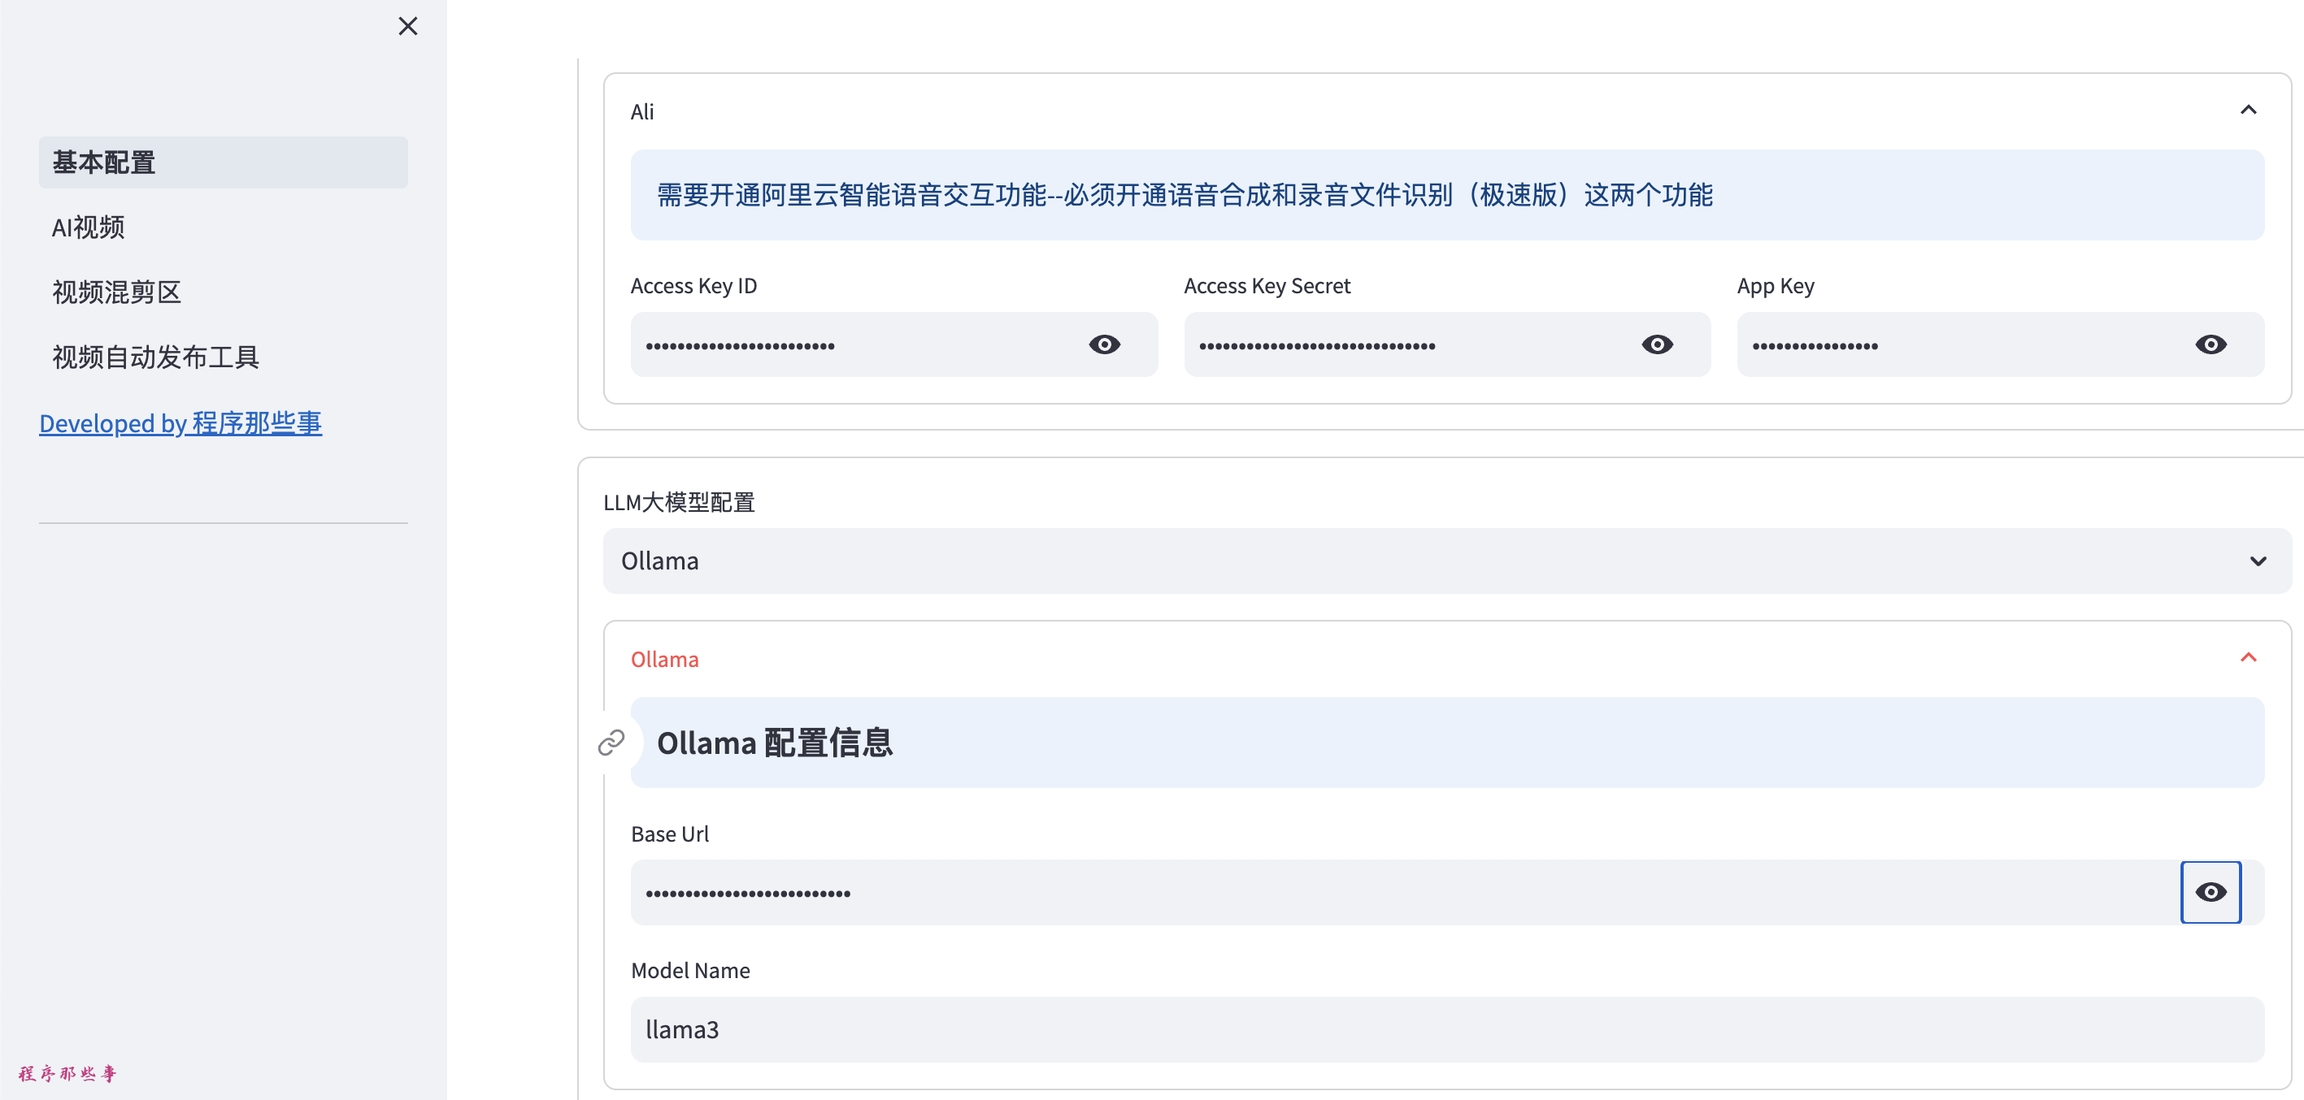Close the sidebar with the X icon
Viewport: 2304px width, 1100px height.
click(407, 26)
